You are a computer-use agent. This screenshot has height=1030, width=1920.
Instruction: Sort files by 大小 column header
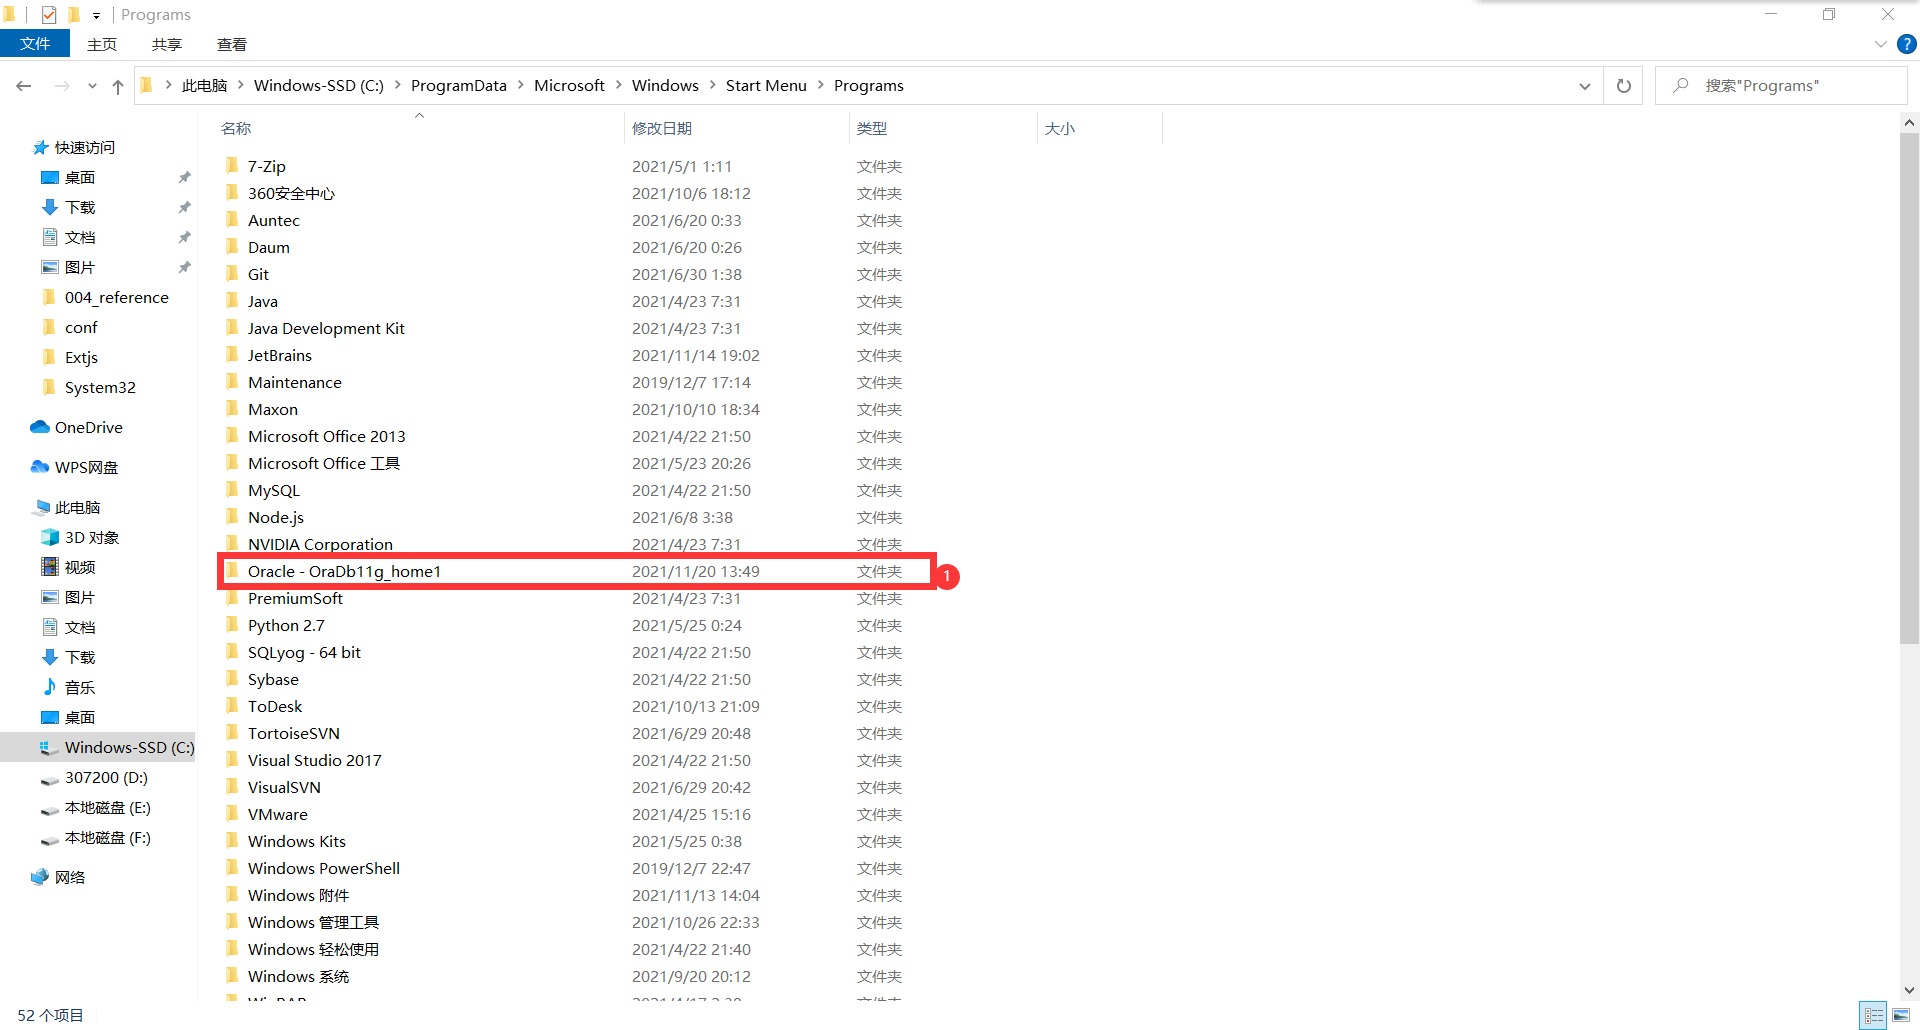tap(1060, 128)
